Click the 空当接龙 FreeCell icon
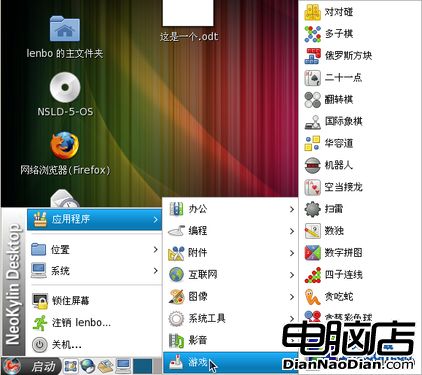 [313, 187]
